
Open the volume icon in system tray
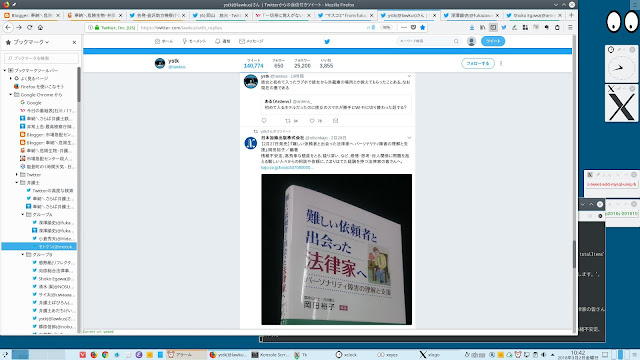pos(543,355)
